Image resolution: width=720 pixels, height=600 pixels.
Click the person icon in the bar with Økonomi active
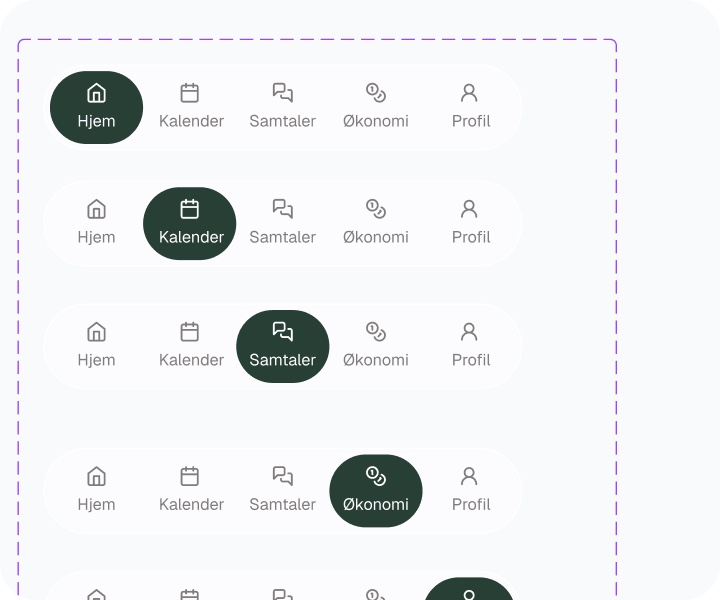469,476
